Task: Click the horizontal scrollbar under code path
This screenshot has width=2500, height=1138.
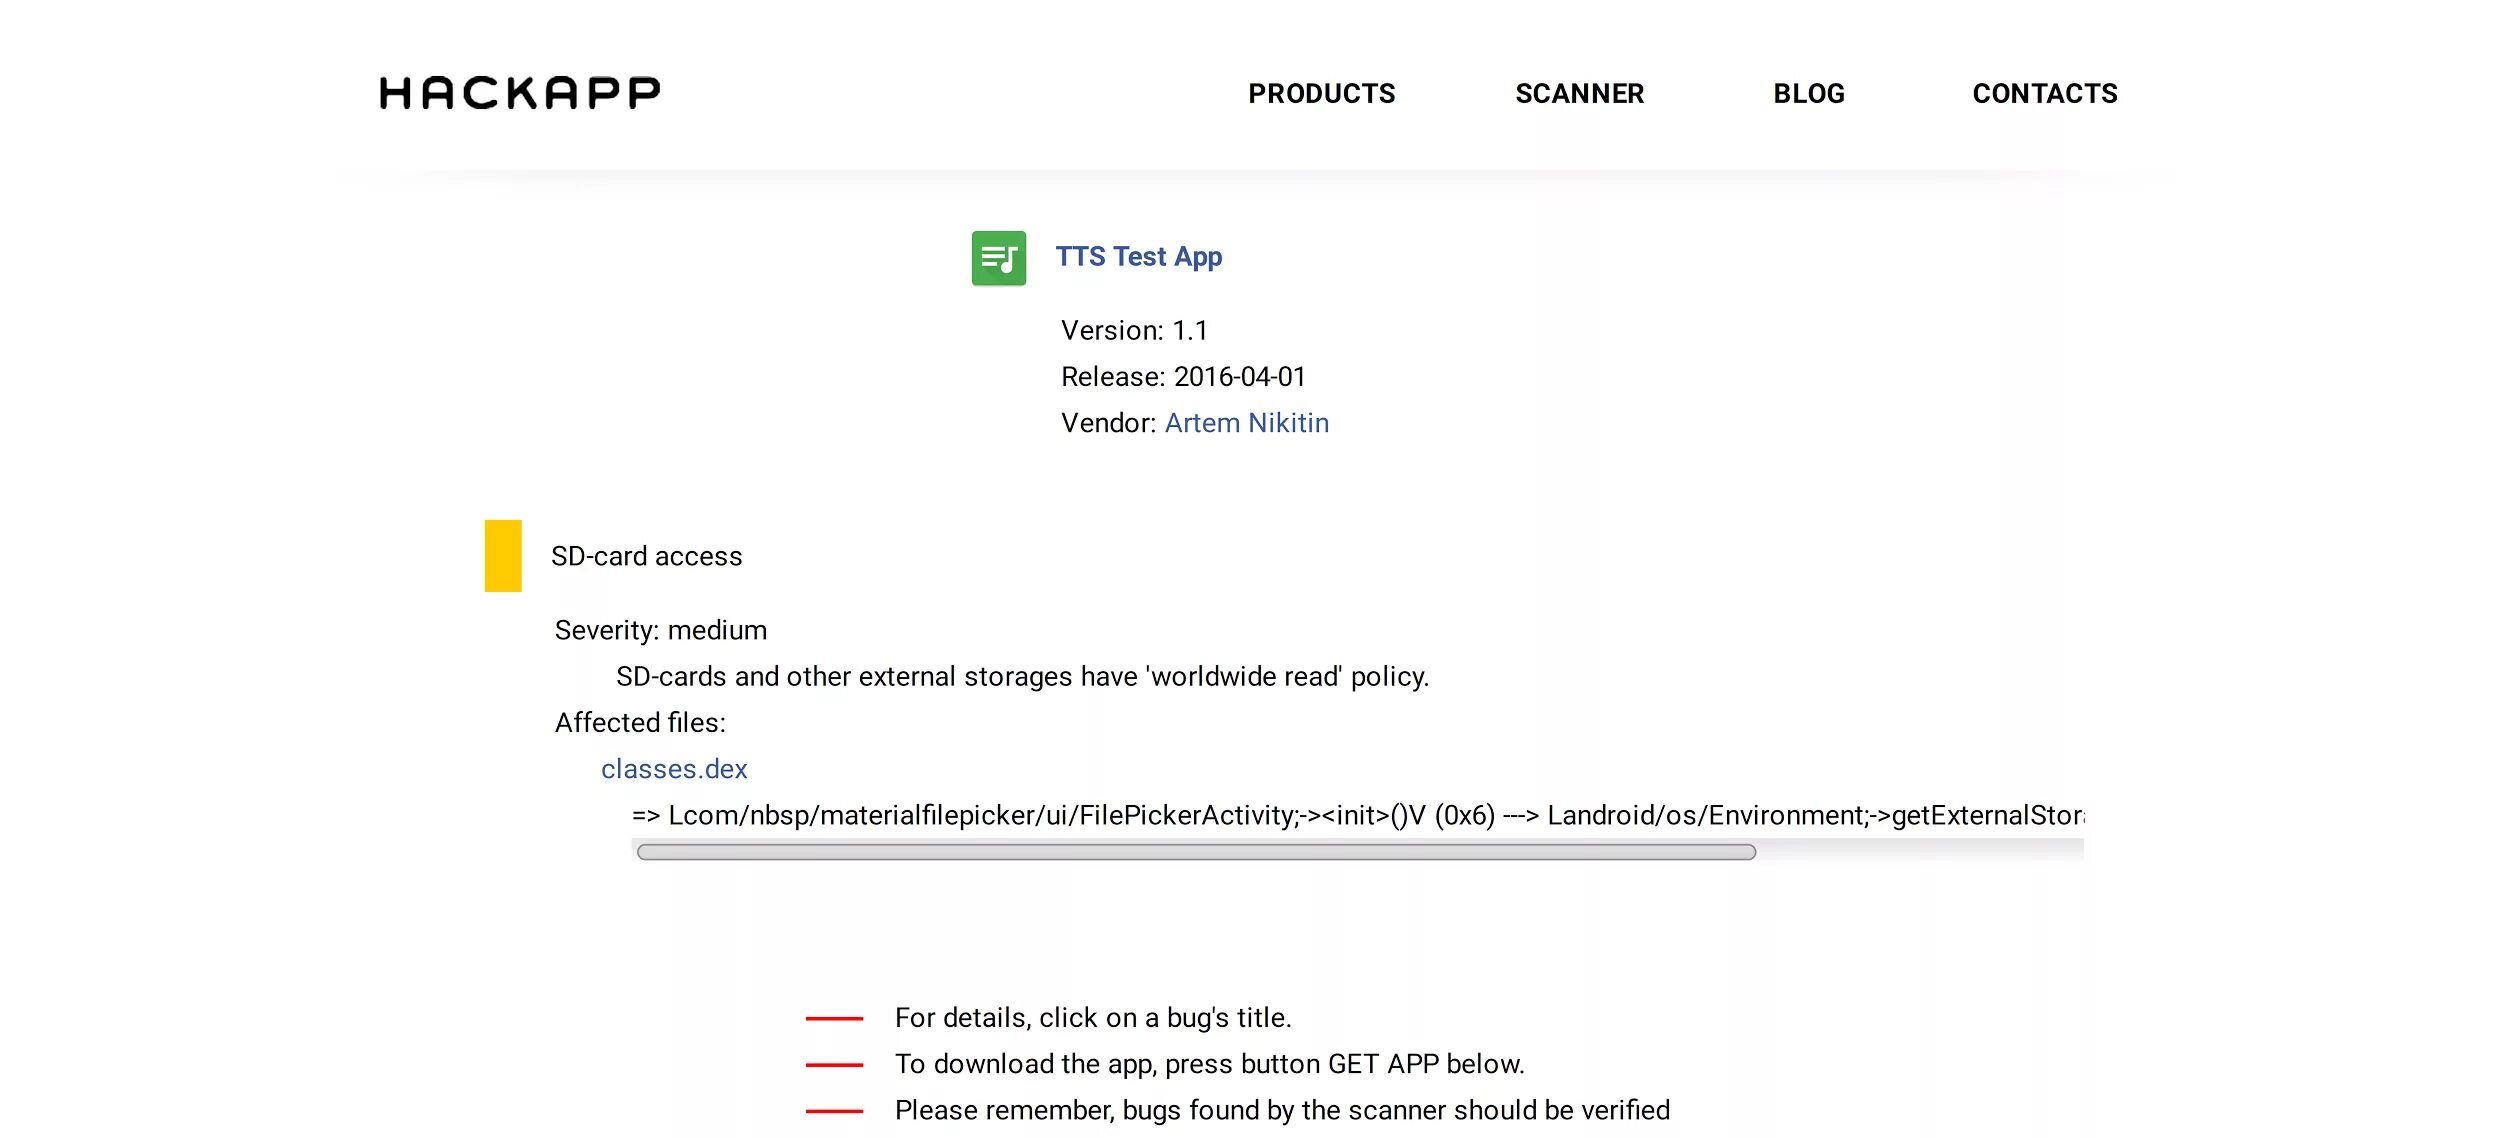Action: (x=1195, y=852)
